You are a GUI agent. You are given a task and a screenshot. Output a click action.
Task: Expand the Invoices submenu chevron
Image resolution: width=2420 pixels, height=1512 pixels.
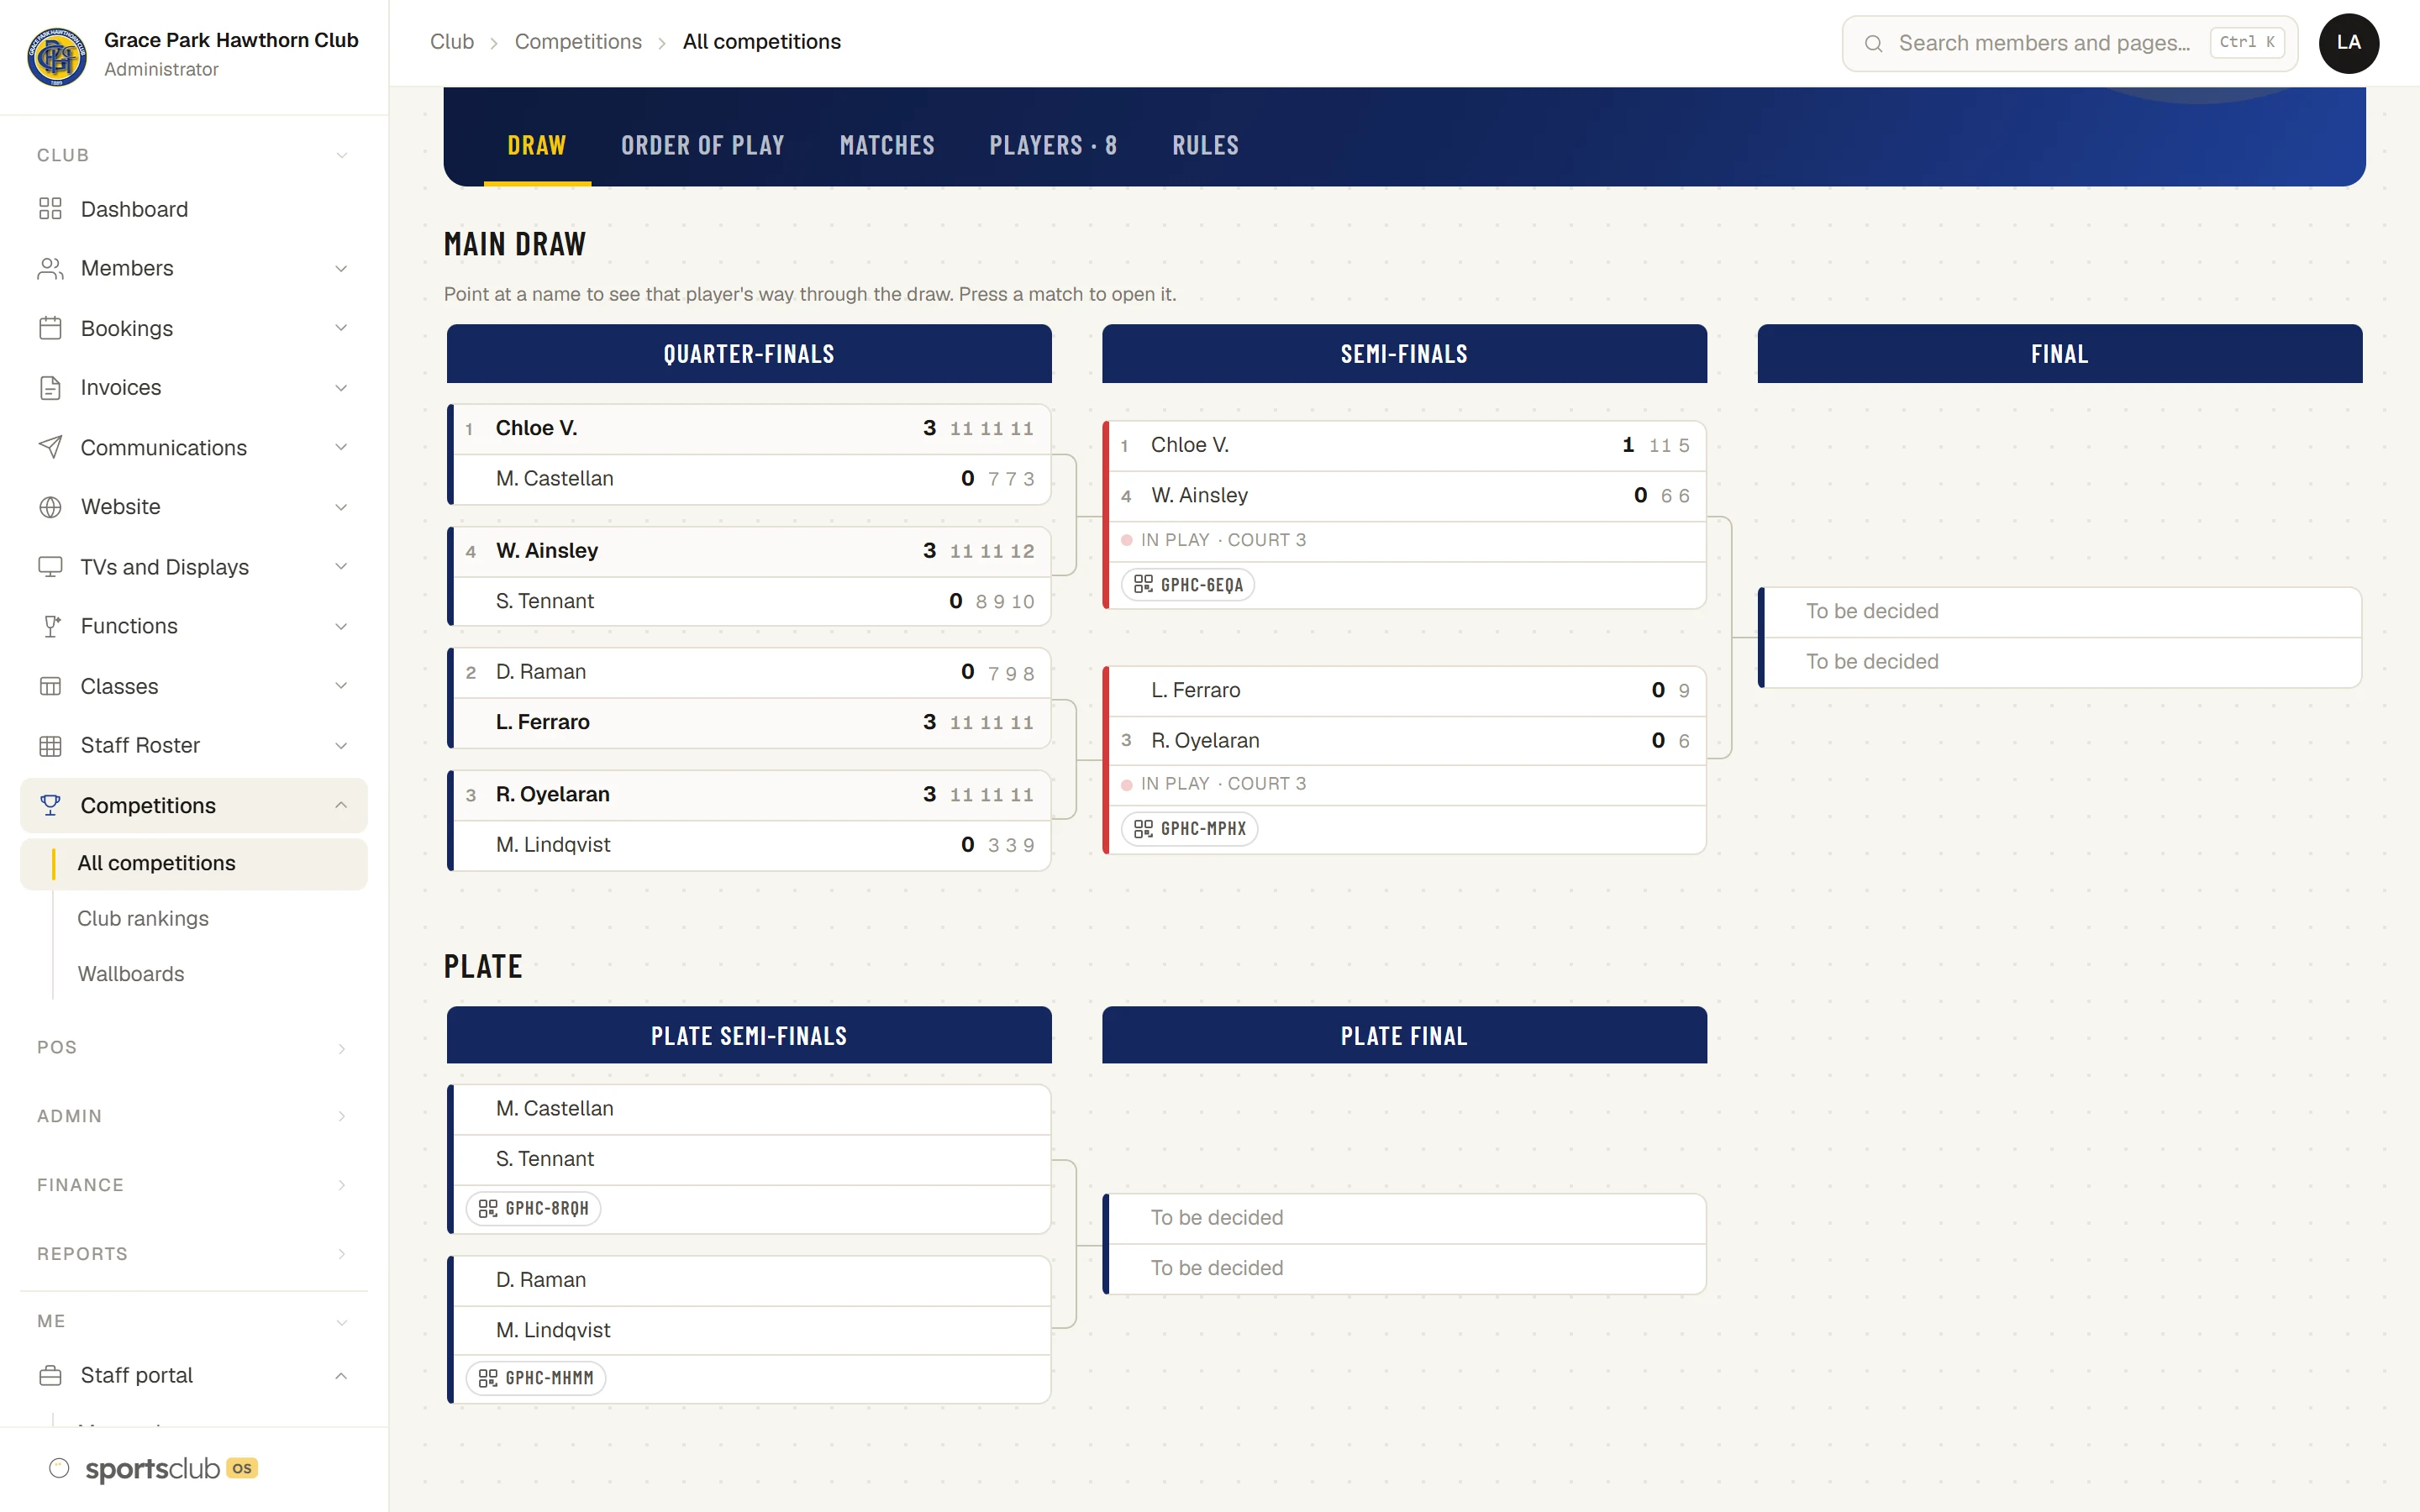341,387
